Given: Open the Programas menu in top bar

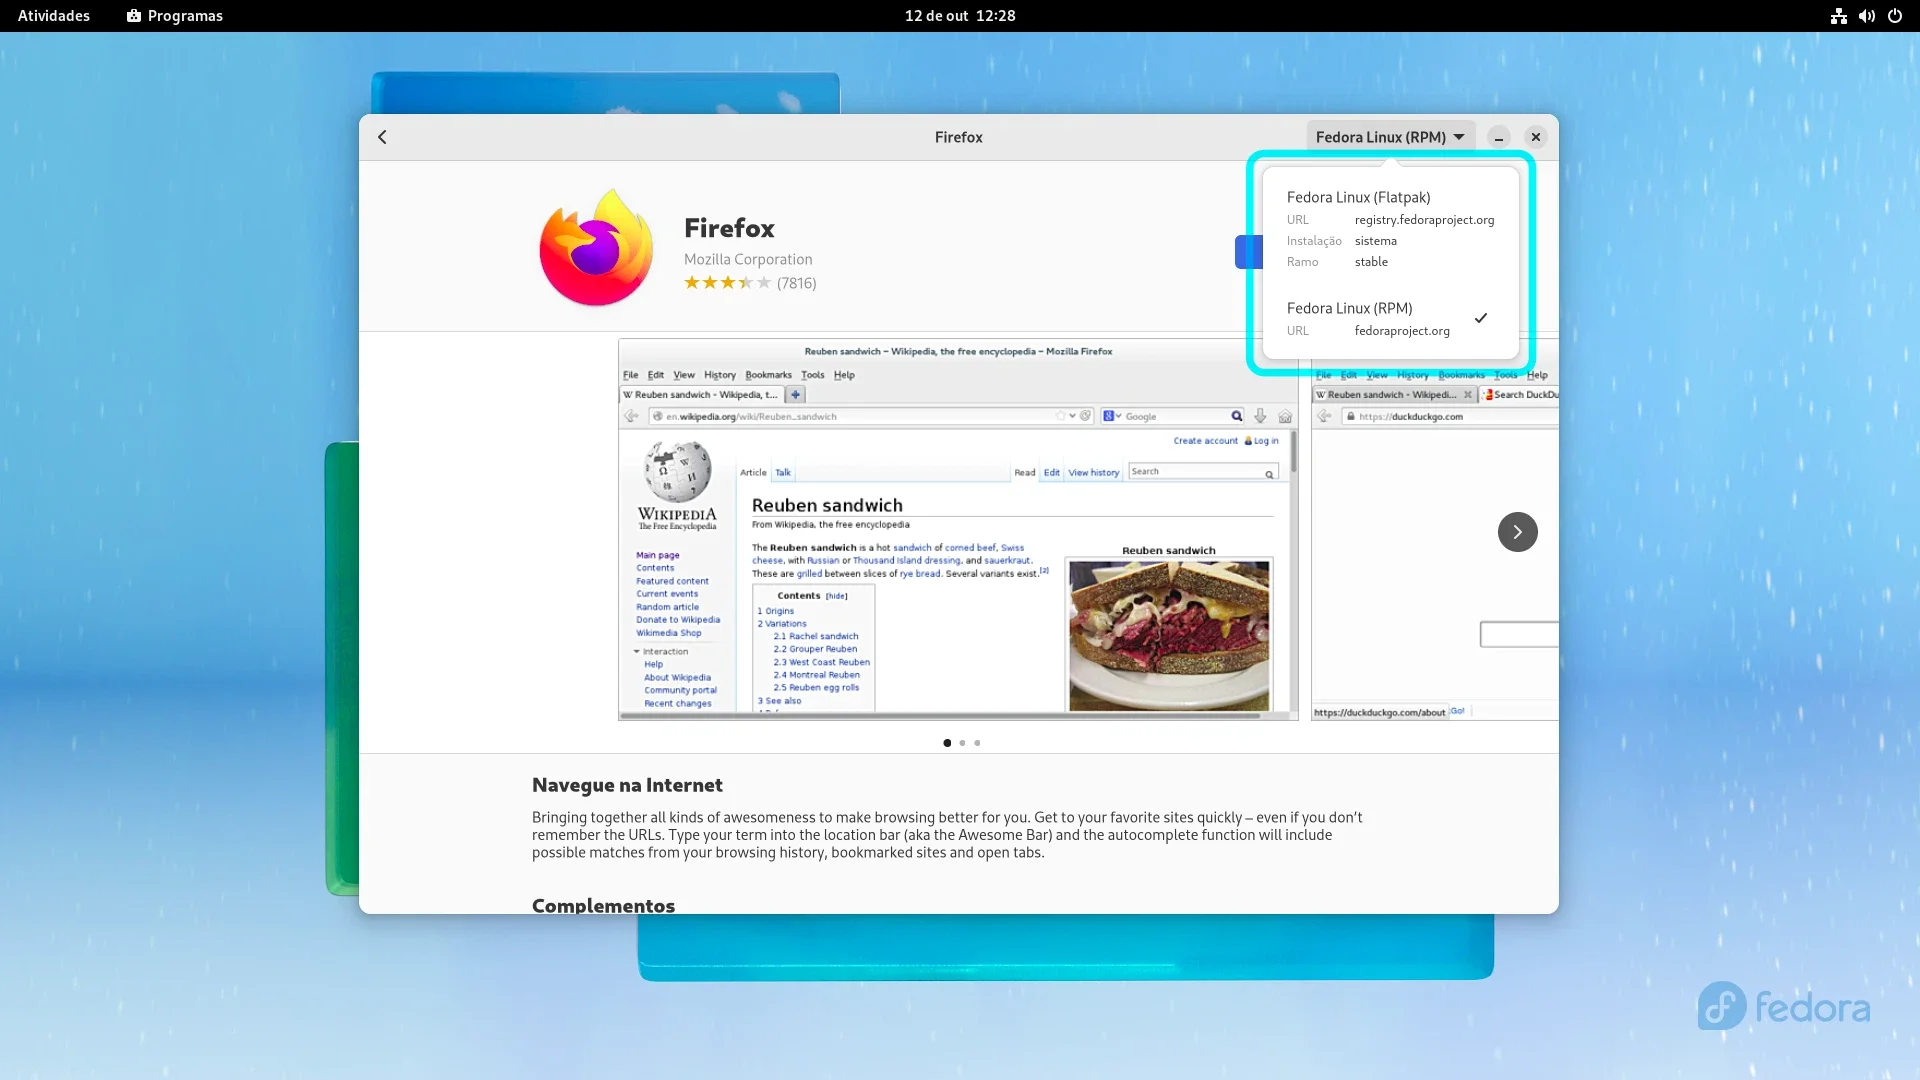Looking at the screenshot, I should tap(175, 16).
